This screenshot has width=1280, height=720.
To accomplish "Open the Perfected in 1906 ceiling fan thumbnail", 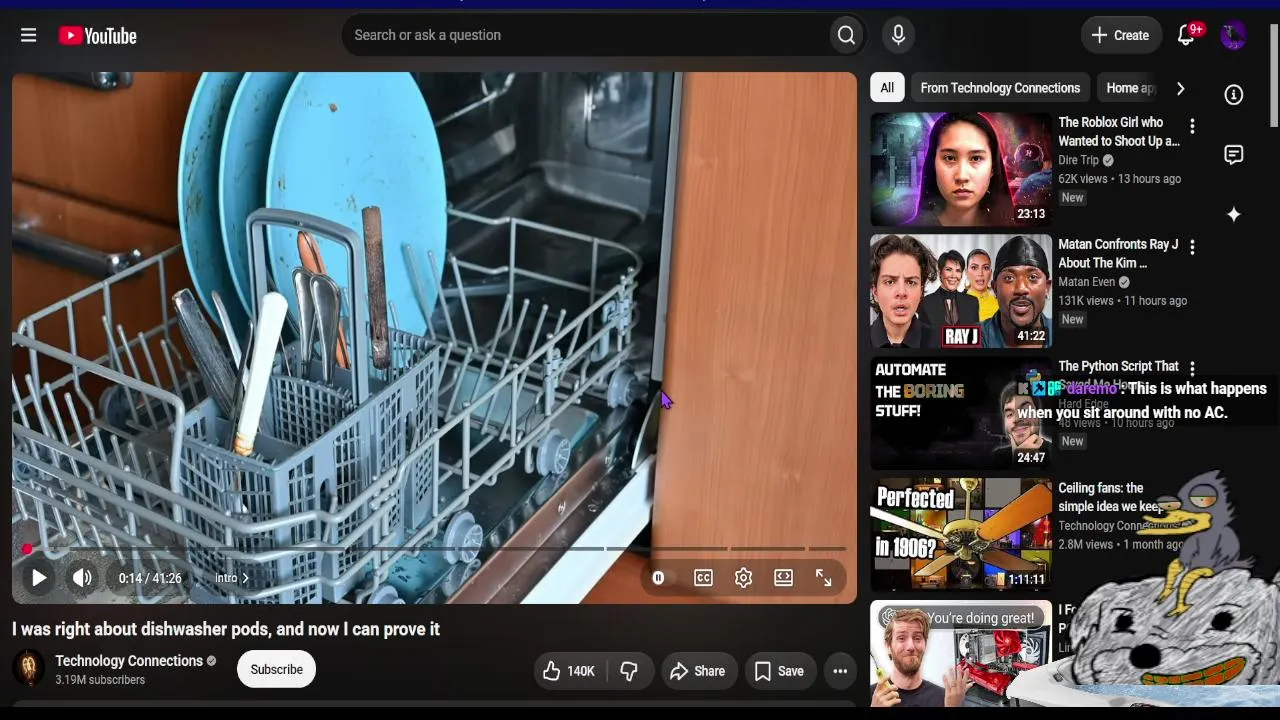I will click(x=961, y=535).
